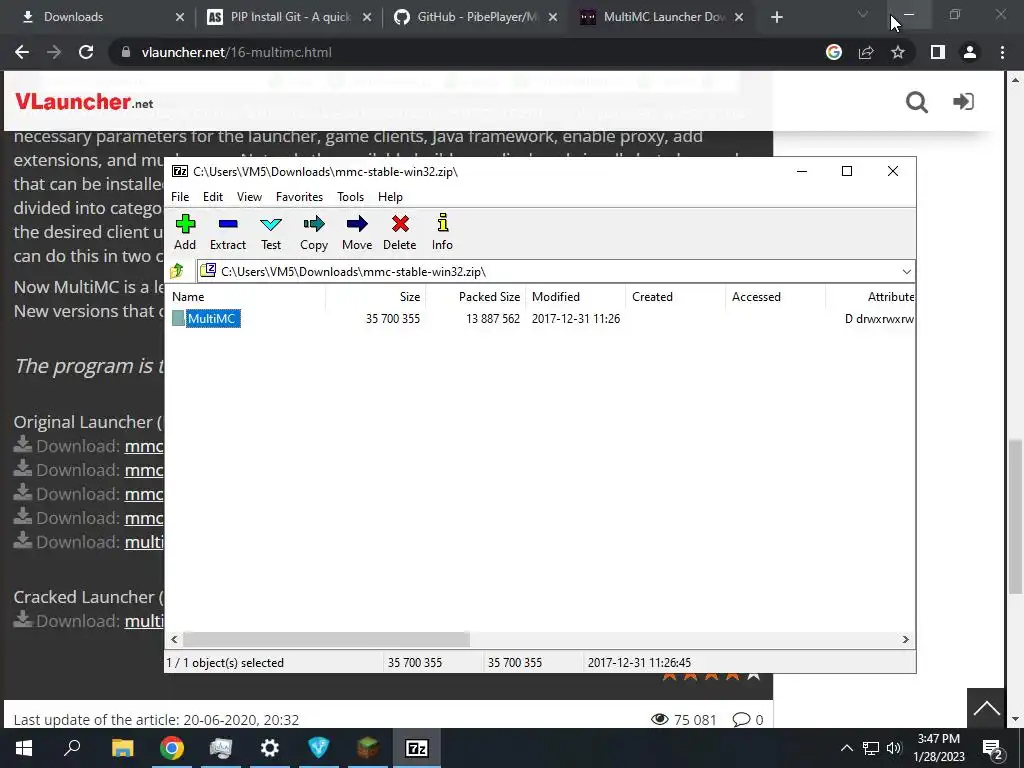Click the Google icon in address bar
This screenshot has width=1024, height=768.
click(834, 52)
